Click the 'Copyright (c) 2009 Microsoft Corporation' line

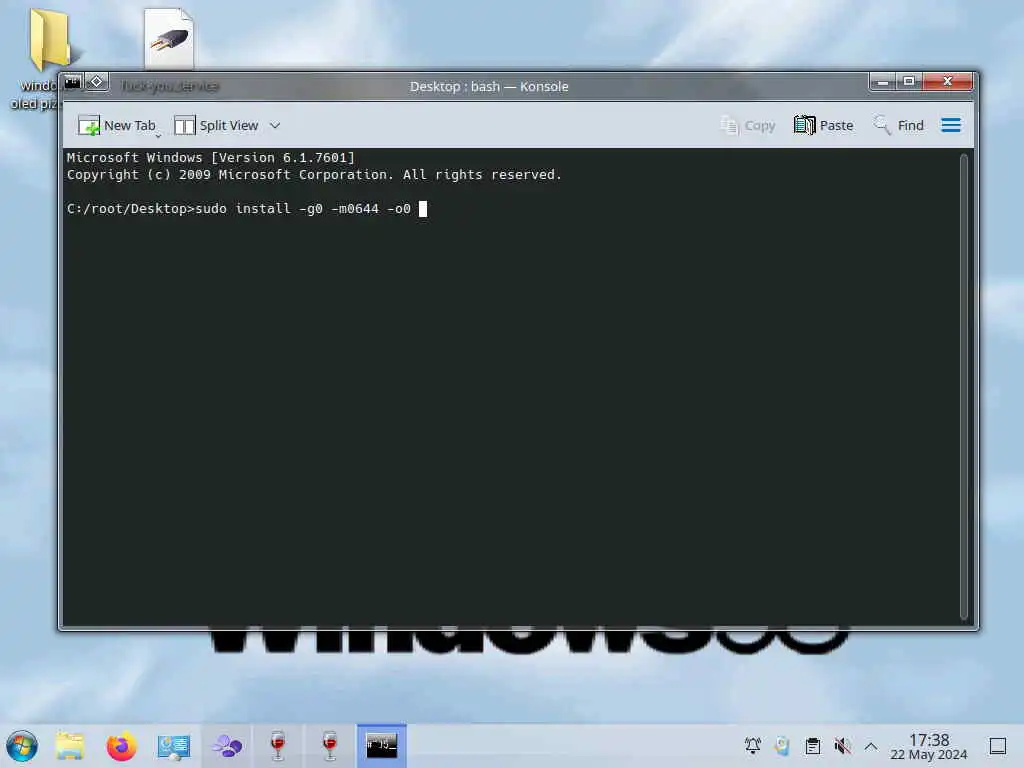pyautogui.click(x=314, y=174)
